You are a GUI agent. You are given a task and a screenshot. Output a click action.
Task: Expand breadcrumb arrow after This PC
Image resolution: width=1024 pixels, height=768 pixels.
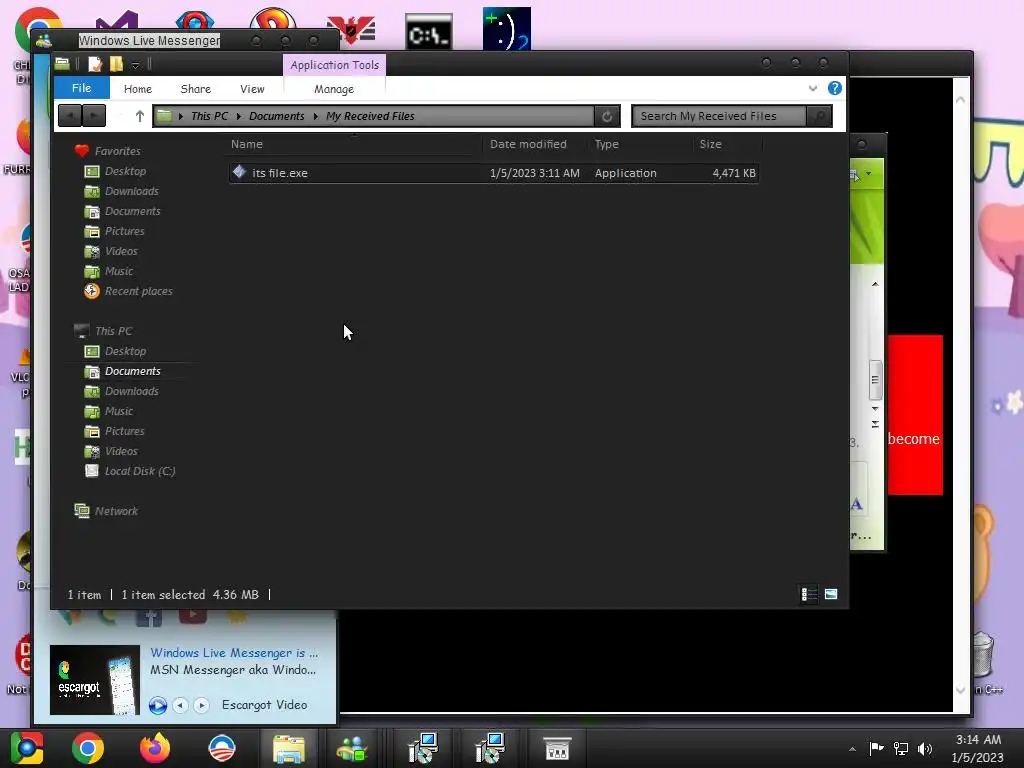click(239, 116)
